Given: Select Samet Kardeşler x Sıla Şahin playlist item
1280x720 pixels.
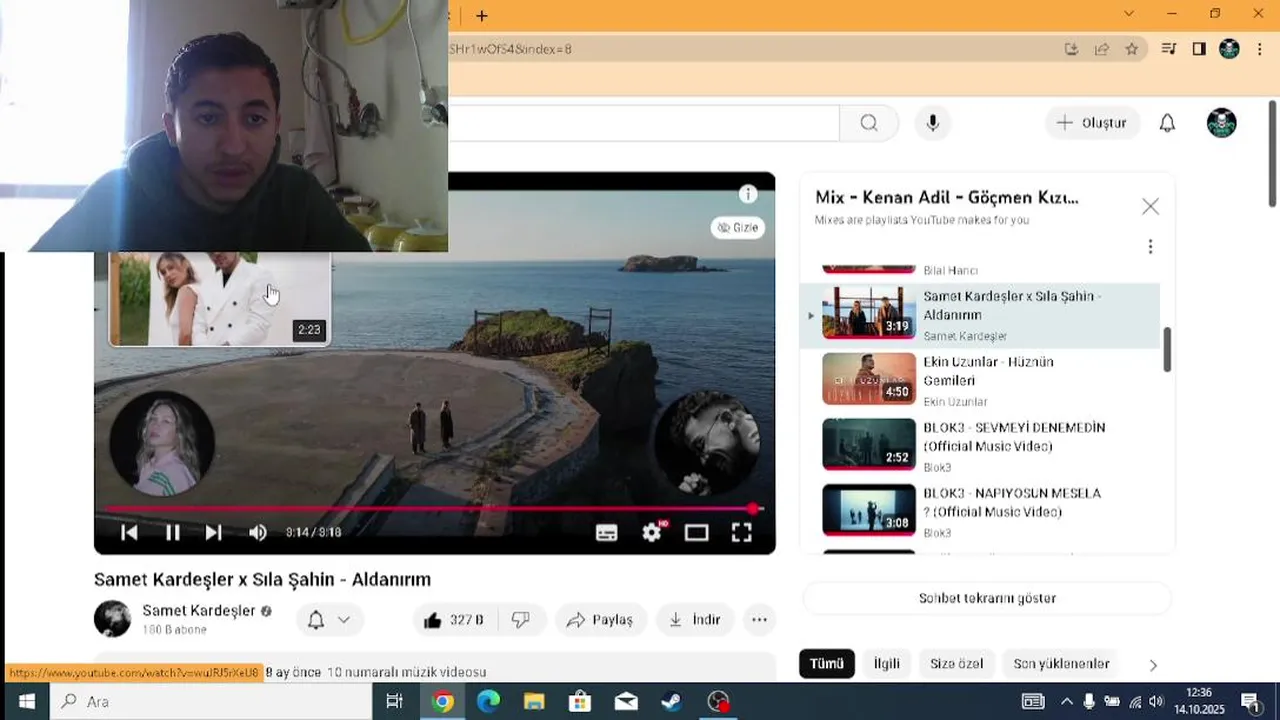Looking at the screenshot, I should click(x=980, y=315).
